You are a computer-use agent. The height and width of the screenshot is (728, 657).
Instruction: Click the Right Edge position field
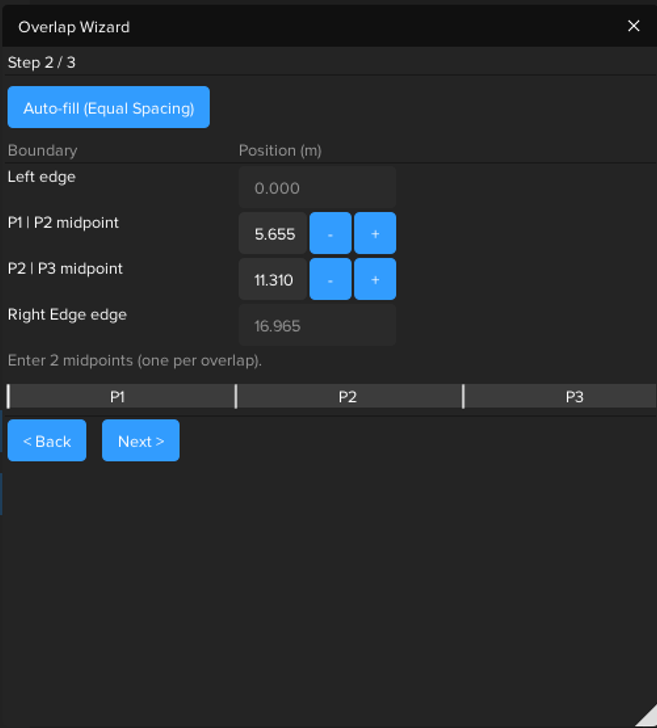coord(317,326)
